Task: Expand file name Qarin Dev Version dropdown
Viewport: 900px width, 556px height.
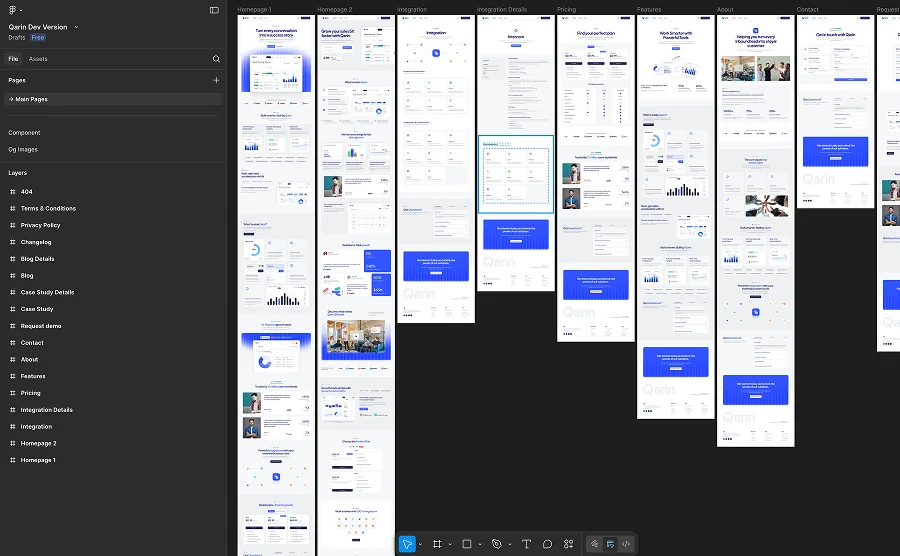Action: 76,27
